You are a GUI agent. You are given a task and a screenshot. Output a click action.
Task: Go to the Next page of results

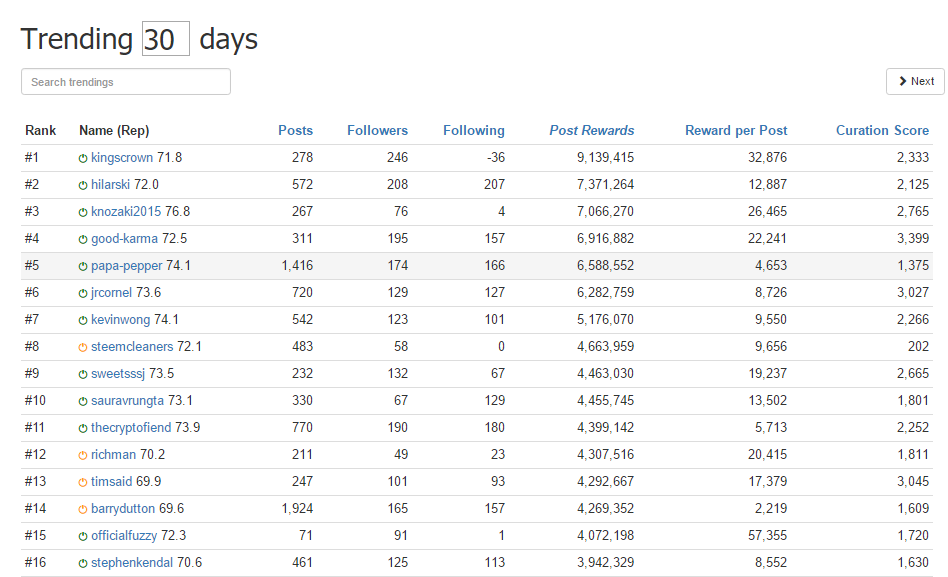click(x=915, y=81)
